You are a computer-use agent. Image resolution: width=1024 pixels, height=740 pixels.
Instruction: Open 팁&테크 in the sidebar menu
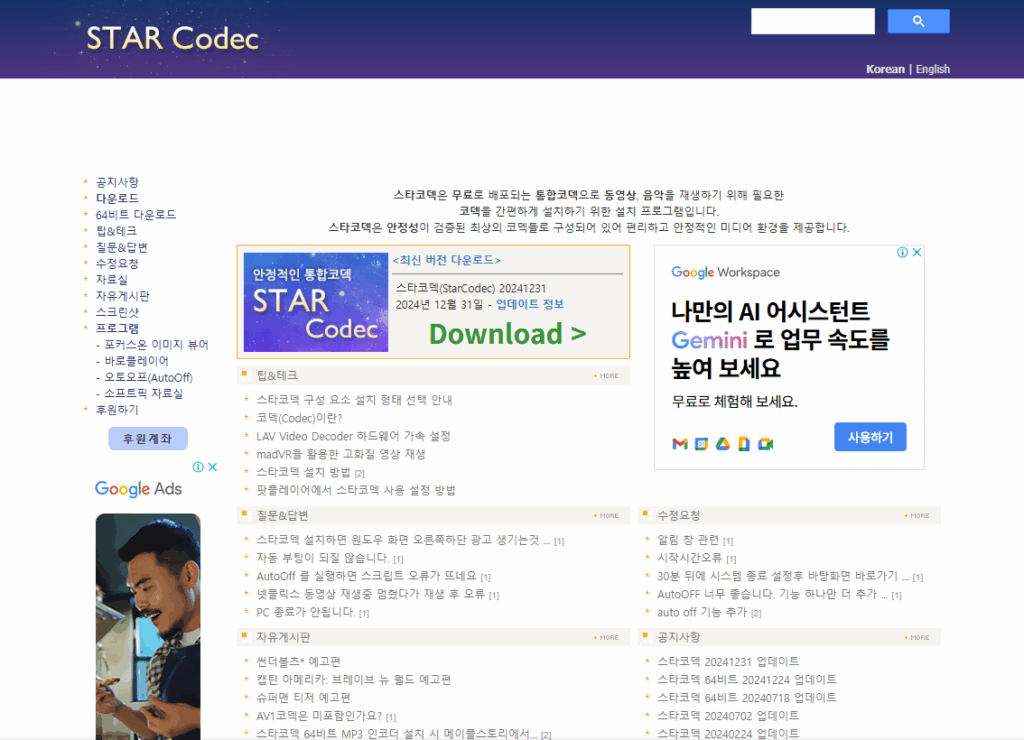click(116, 231)
